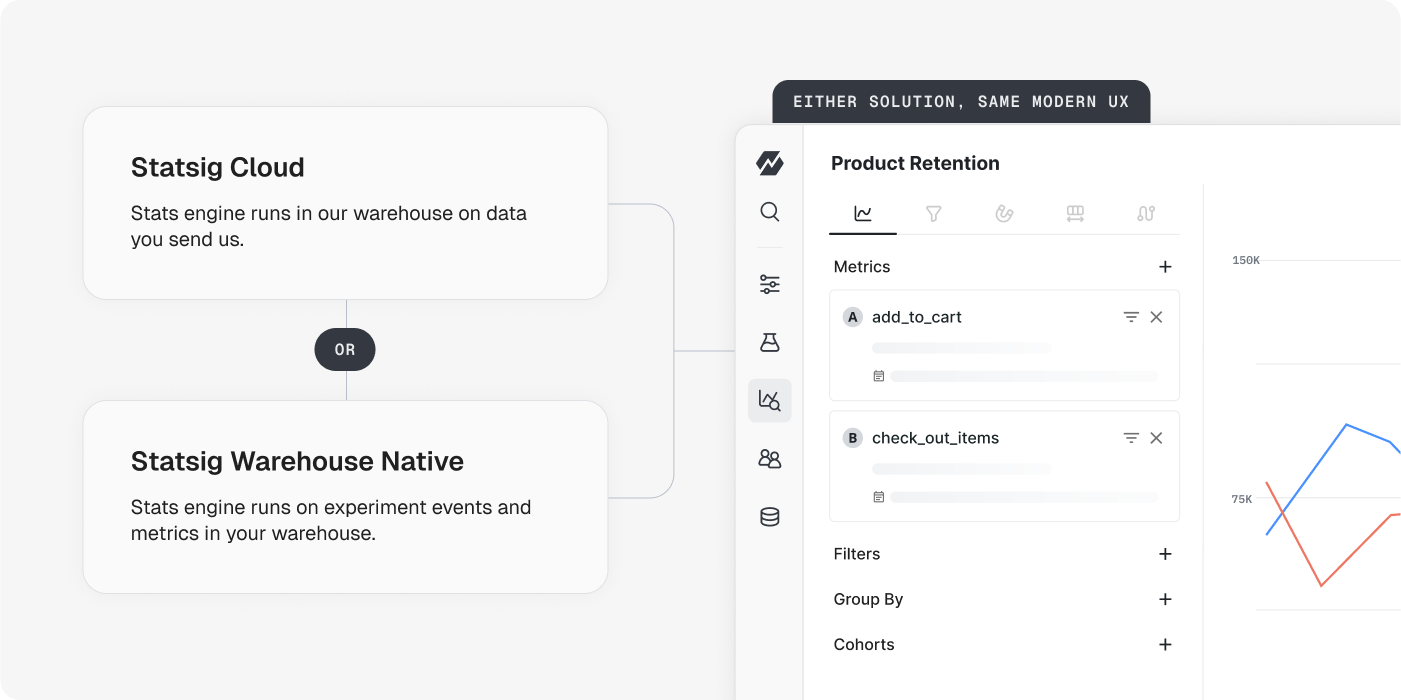Select the B badge of check_out_items
Image resolution: width=1401 pixels, height=700 pixels.
[x=853, y=438]
